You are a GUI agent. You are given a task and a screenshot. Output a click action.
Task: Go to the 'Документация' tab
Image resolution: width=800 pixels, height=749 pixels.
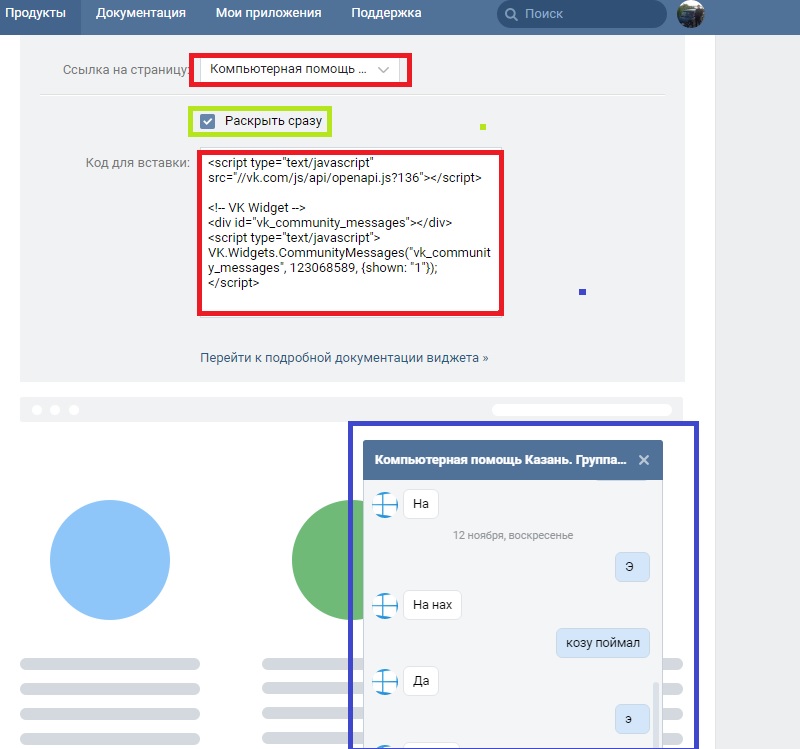click(x=141, y=13)
